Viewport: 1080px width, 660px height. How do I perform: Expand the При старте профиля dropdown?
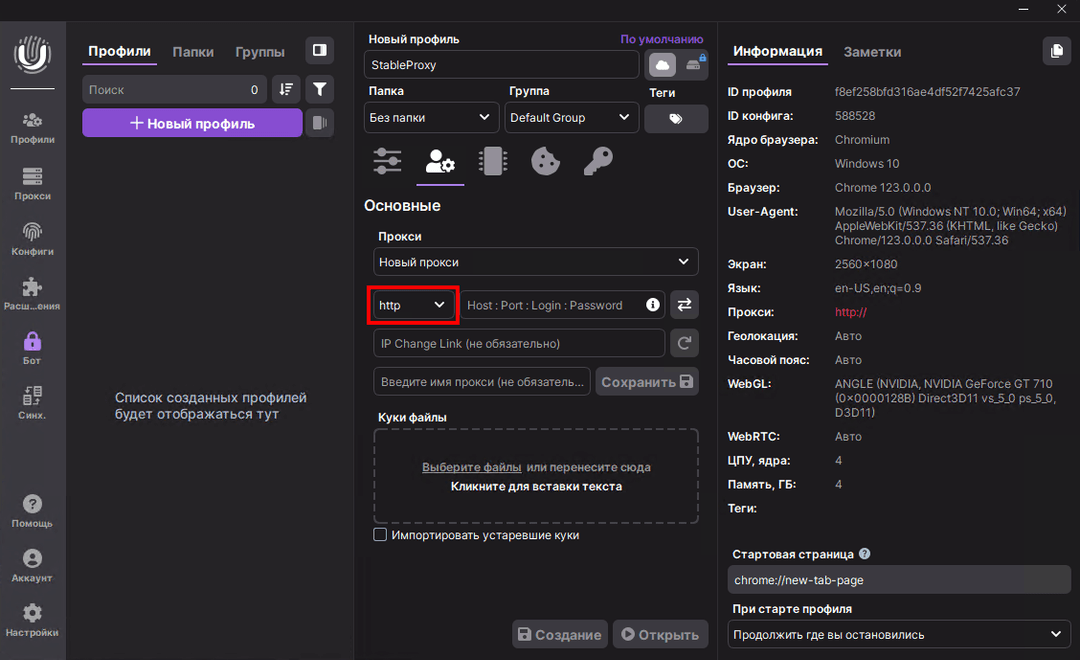(x=897, y=634)
